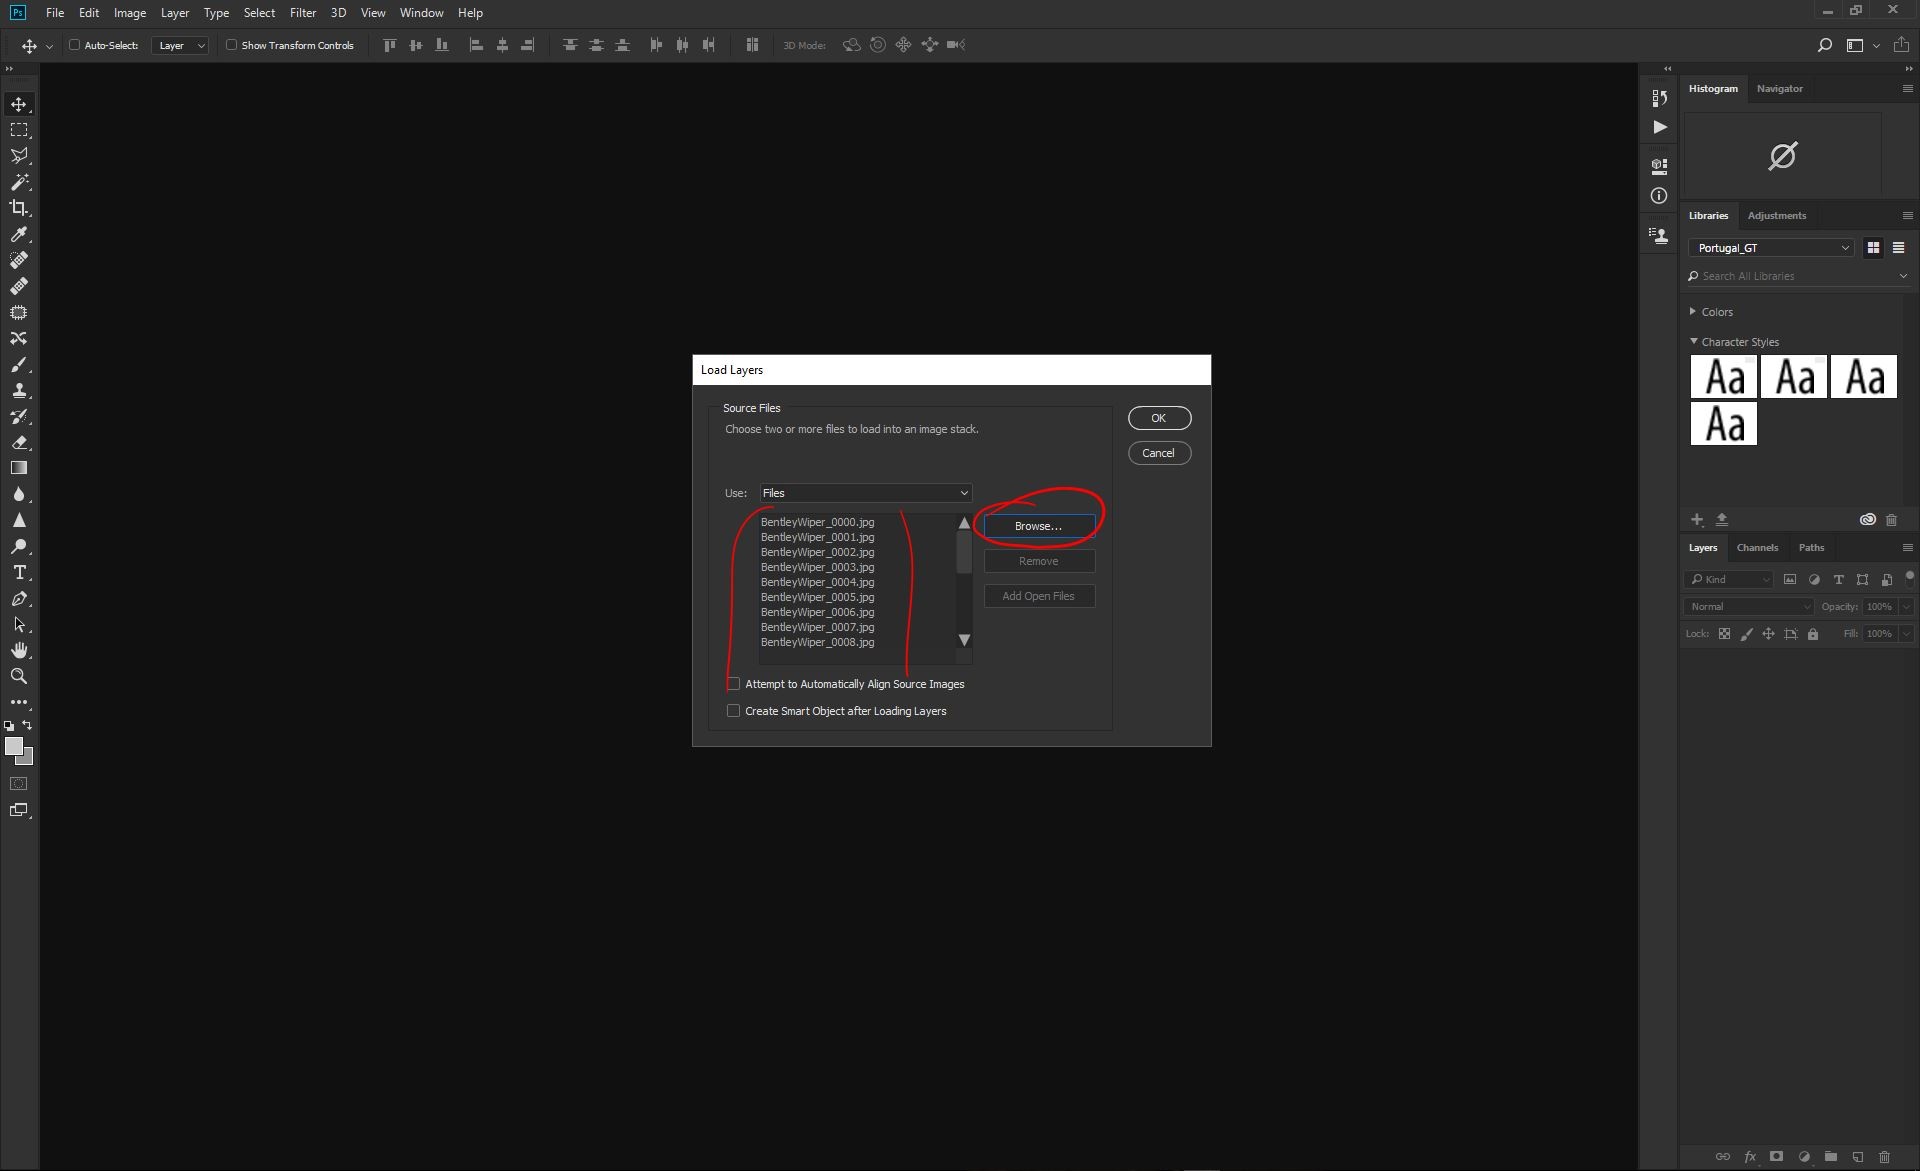Toggle layer filtering switch
The image size is (1920, 1171).
tap(1909, 577)
